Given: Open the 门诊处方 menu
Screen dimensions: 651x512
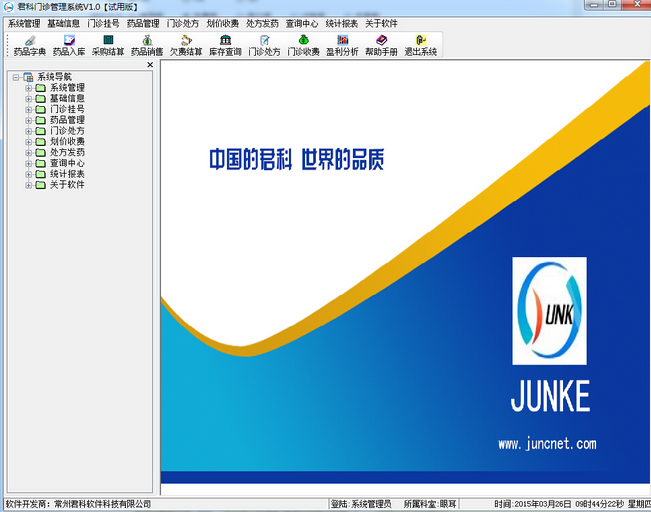Looking at the screenshot, I should 183,24.
